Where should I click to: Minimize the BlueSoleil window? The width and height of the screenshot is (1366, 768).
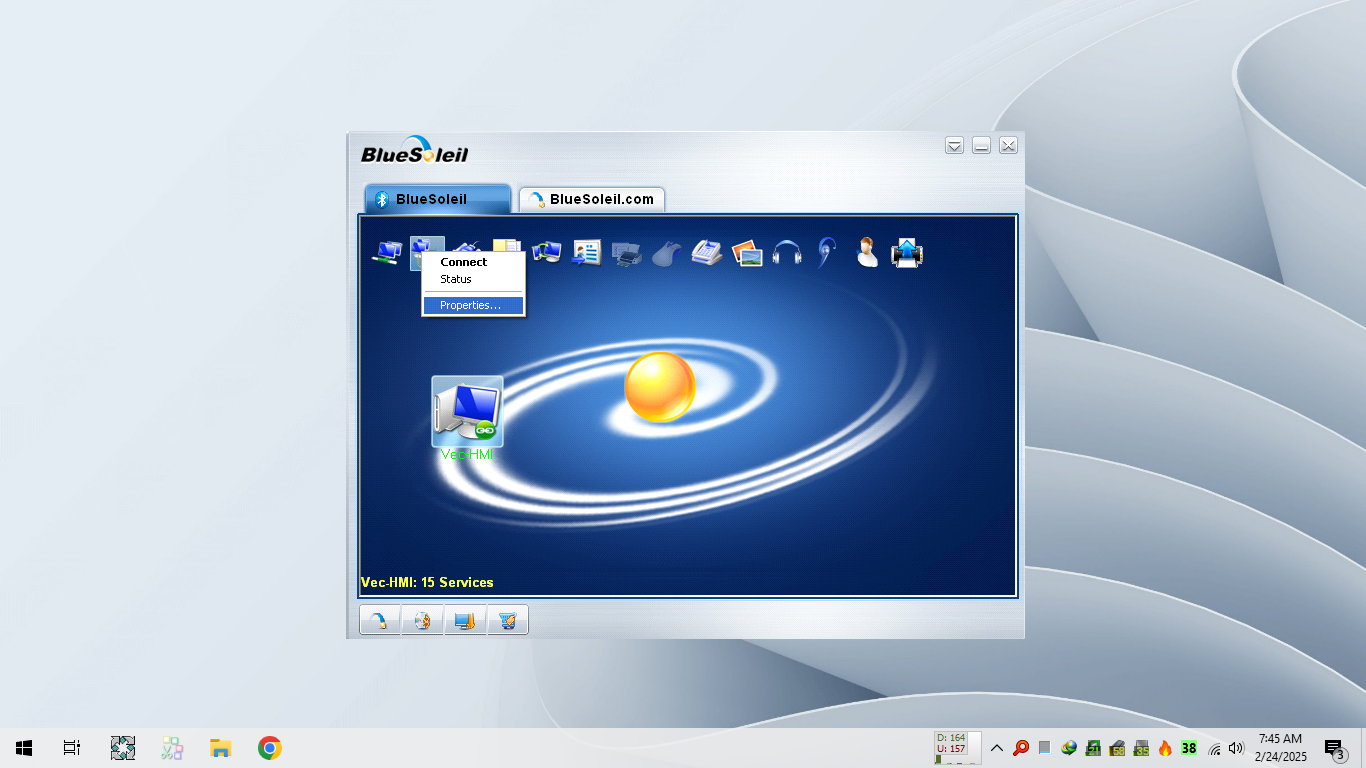tap(982, 146)
